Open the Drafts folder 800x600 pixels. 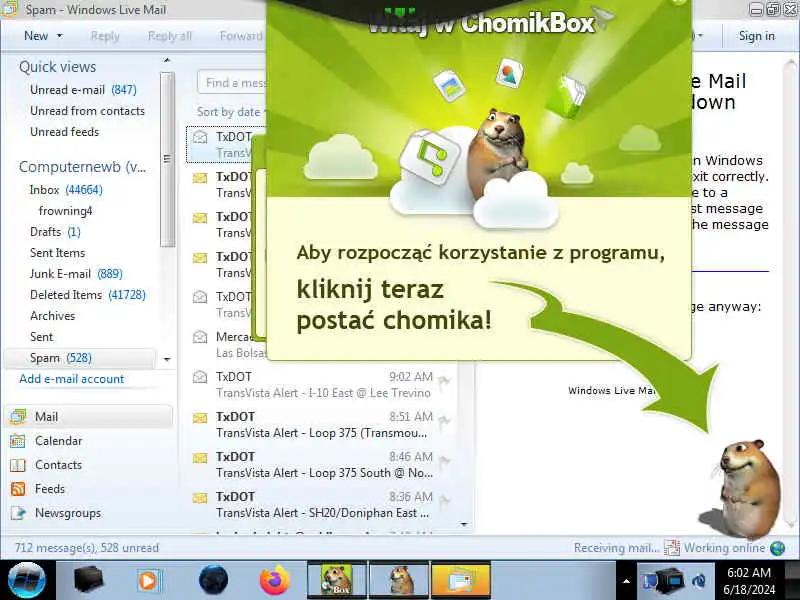point(55,232)
